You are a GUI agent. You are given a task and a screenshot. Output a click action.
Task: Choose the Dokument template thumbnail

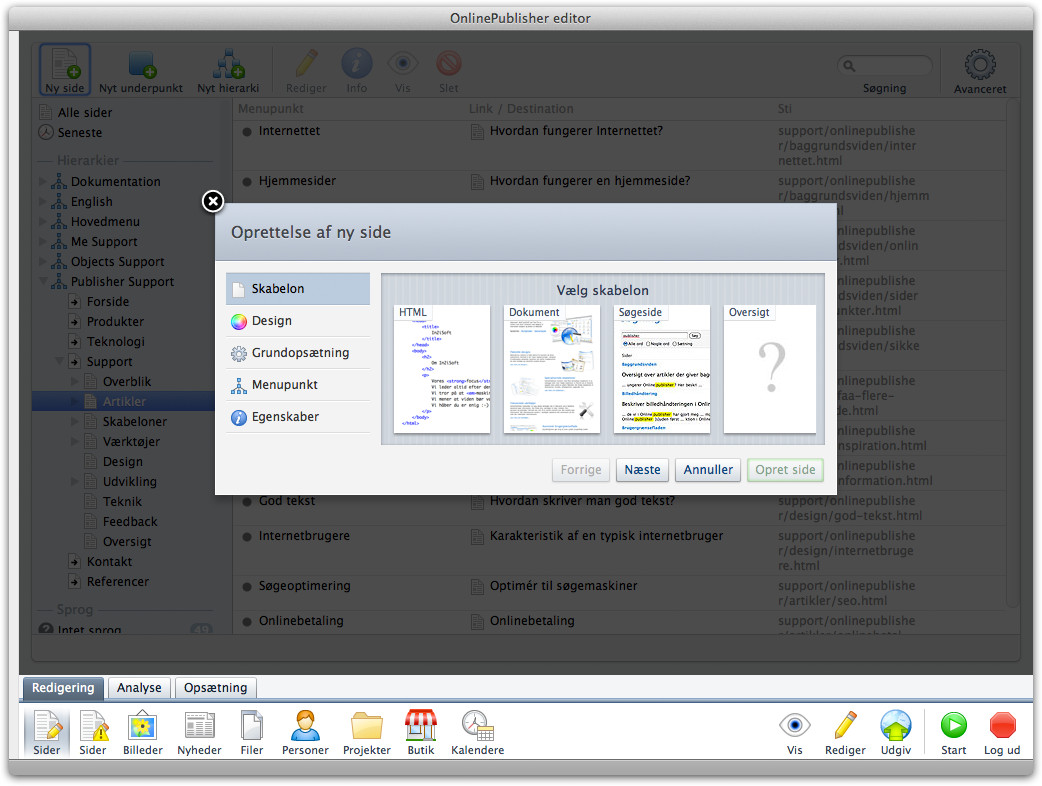[x=551, y=369]
